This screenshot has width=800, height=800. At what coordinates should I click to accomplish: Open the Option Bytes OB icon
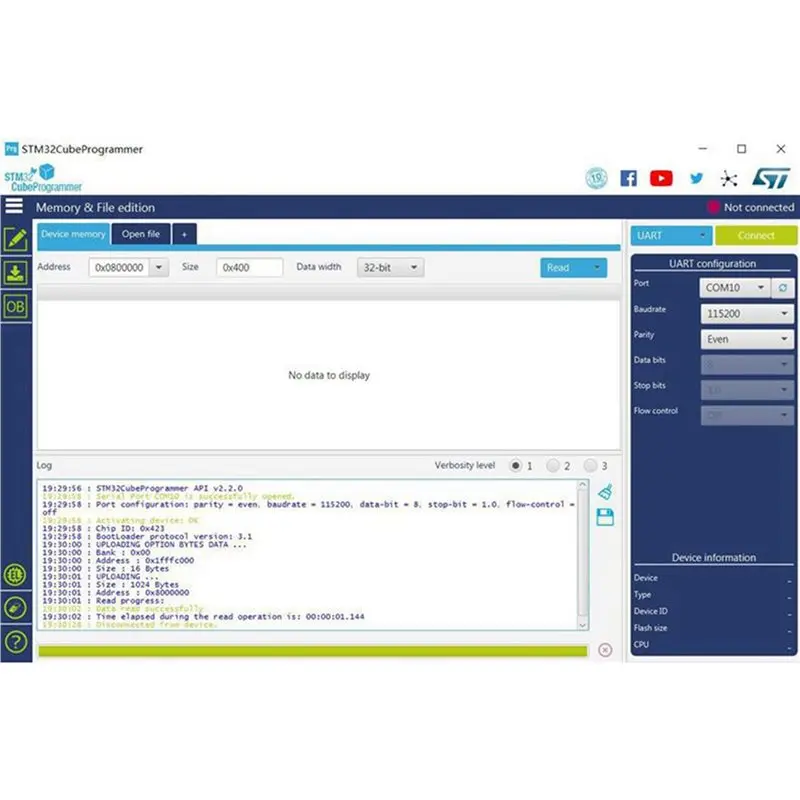(x=15, y=307)
